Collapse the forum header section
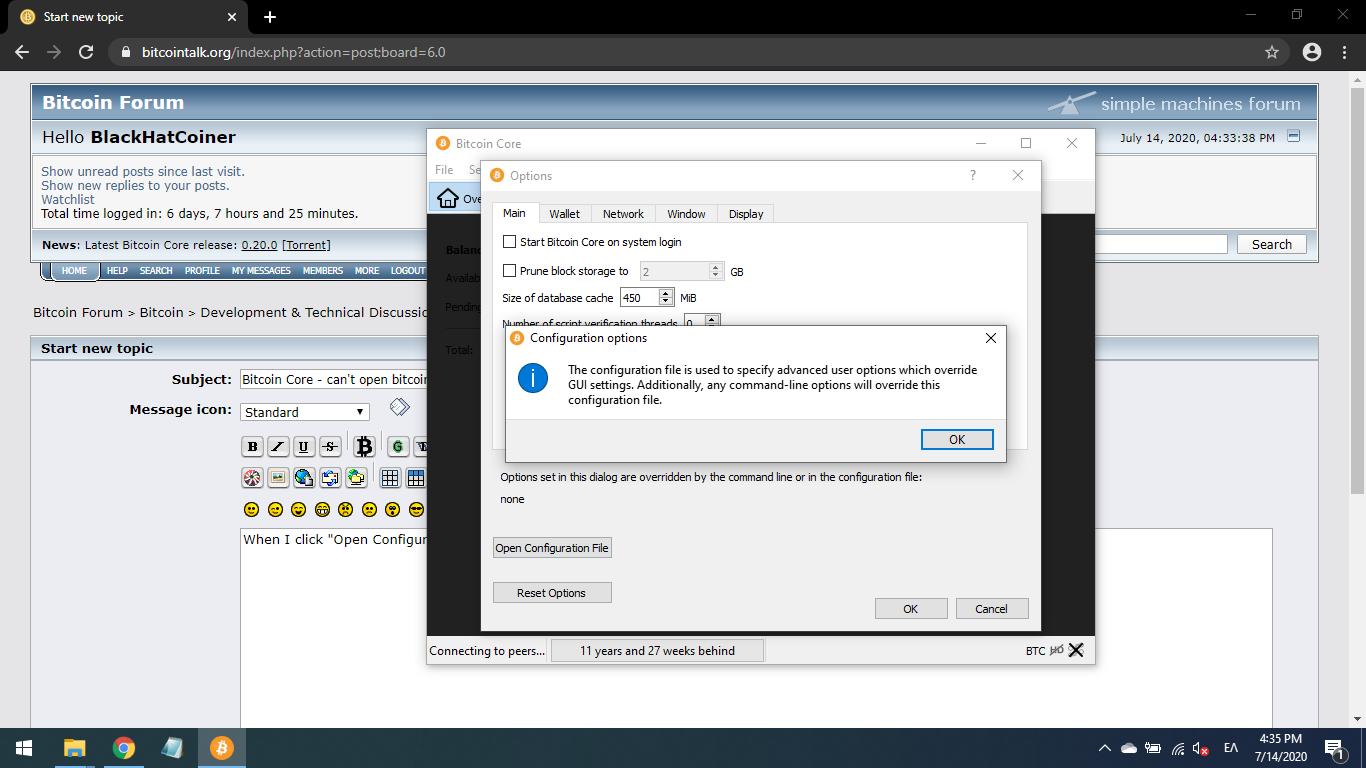The width and height of the screenshot is (1366, 768). coord(1294,136)
